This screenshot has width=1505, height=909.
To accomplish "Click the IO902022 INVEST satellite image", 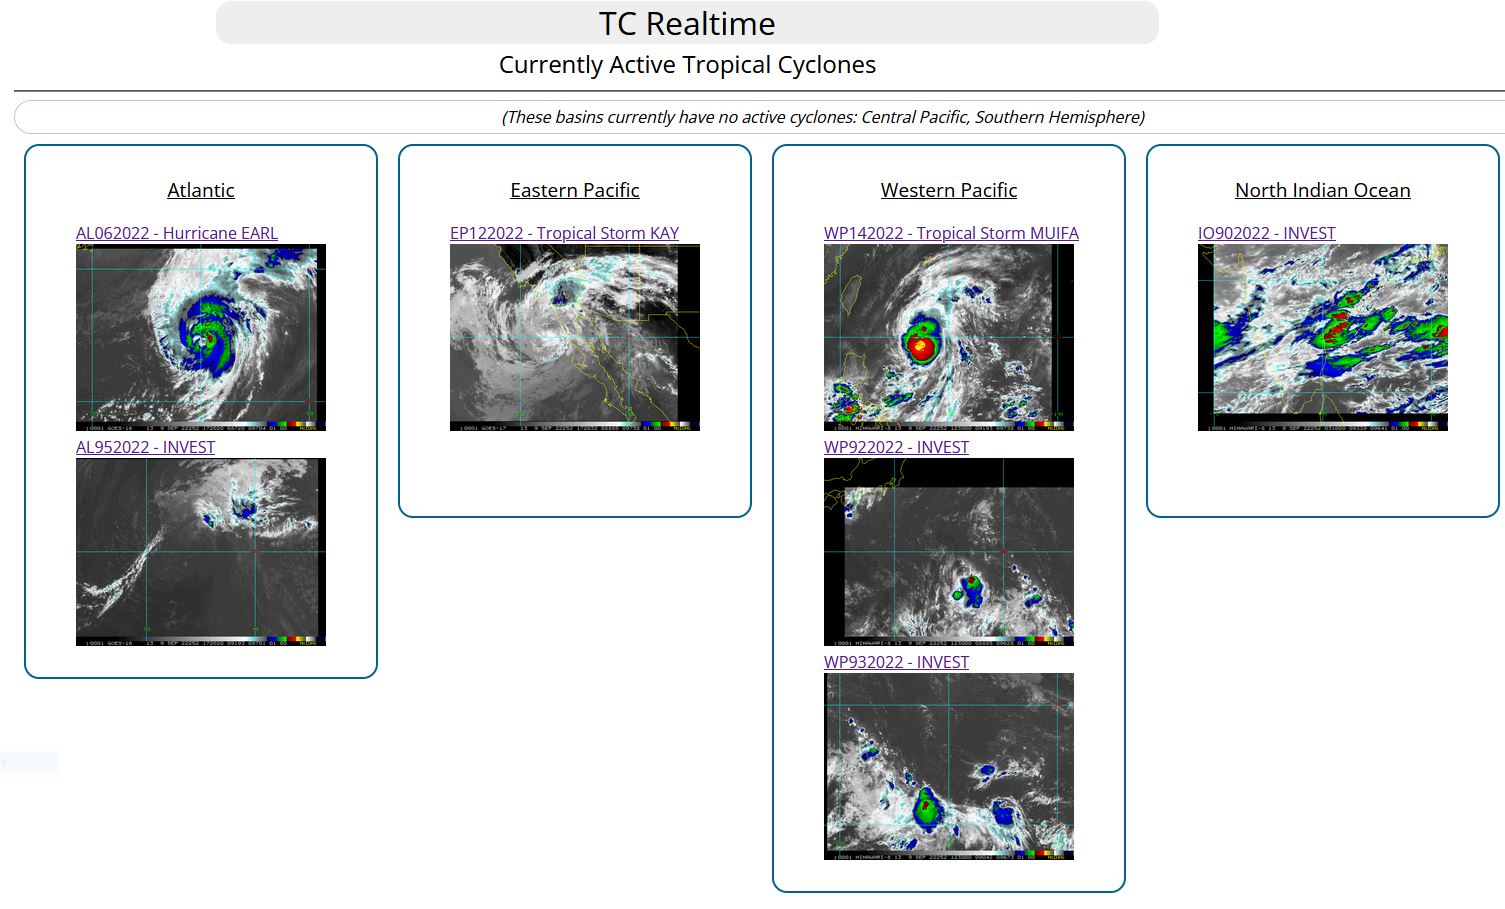I will point(1323,337).
